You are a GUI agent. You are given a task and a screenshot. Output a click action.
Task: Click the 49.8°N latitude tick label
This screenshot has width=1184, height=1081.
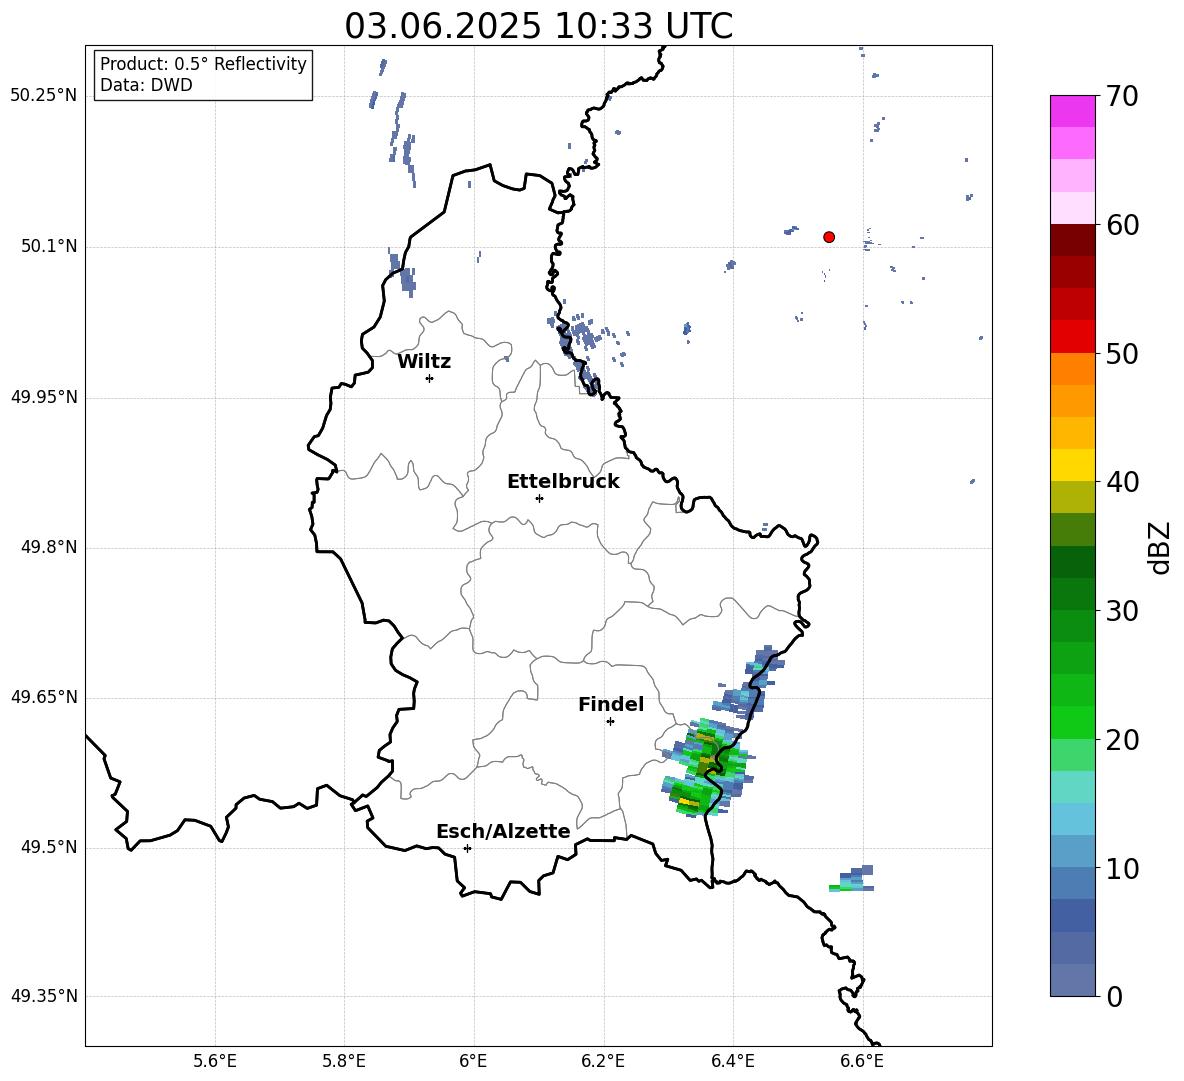point(49,547)
